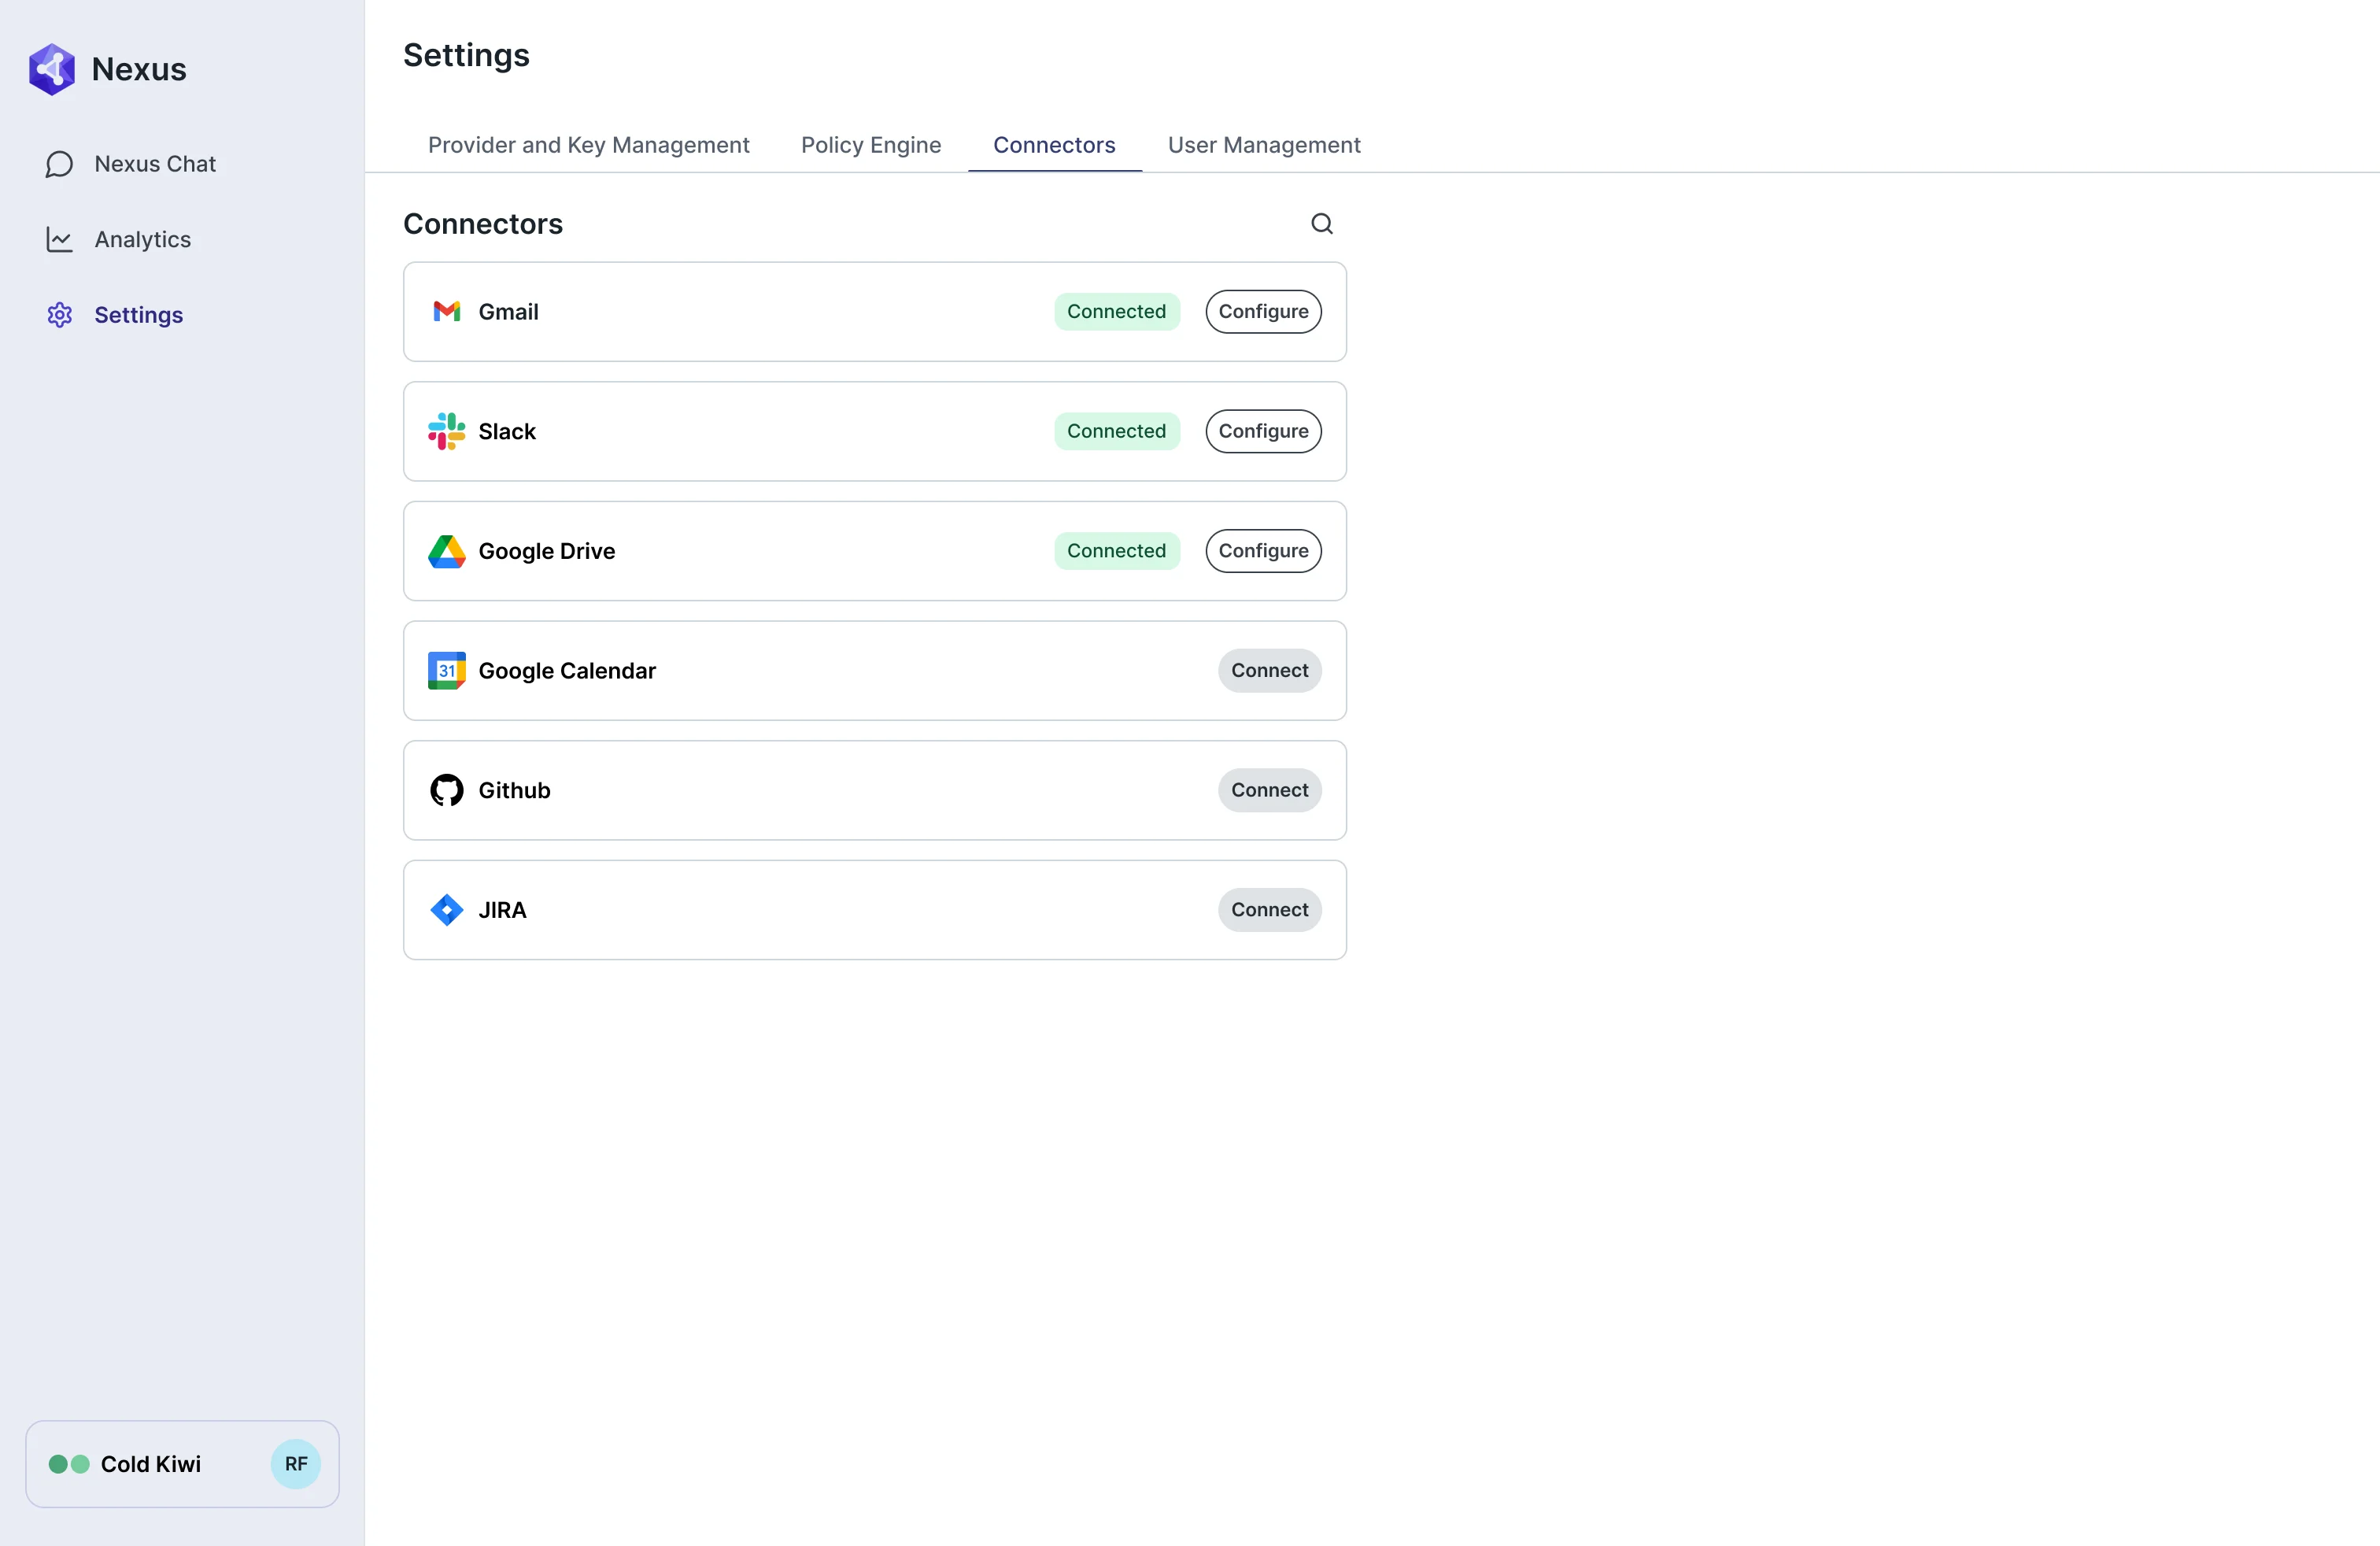Click the Nexus logo icon
Image resolution: width=2380 pixels, height=1546 pixels.
point(52,69)
